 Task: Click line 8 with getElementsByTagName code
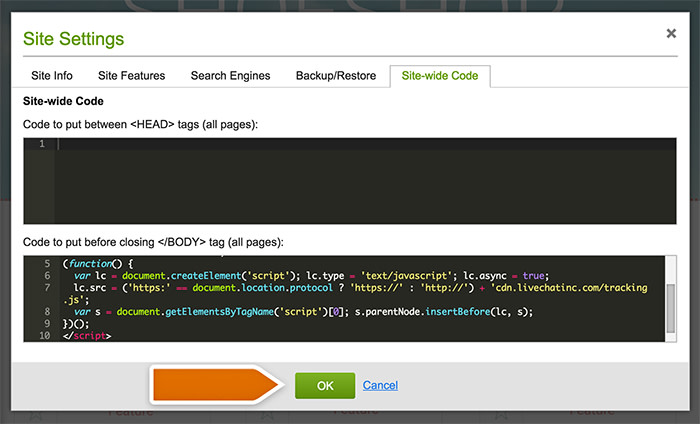(x=303, y=312)
